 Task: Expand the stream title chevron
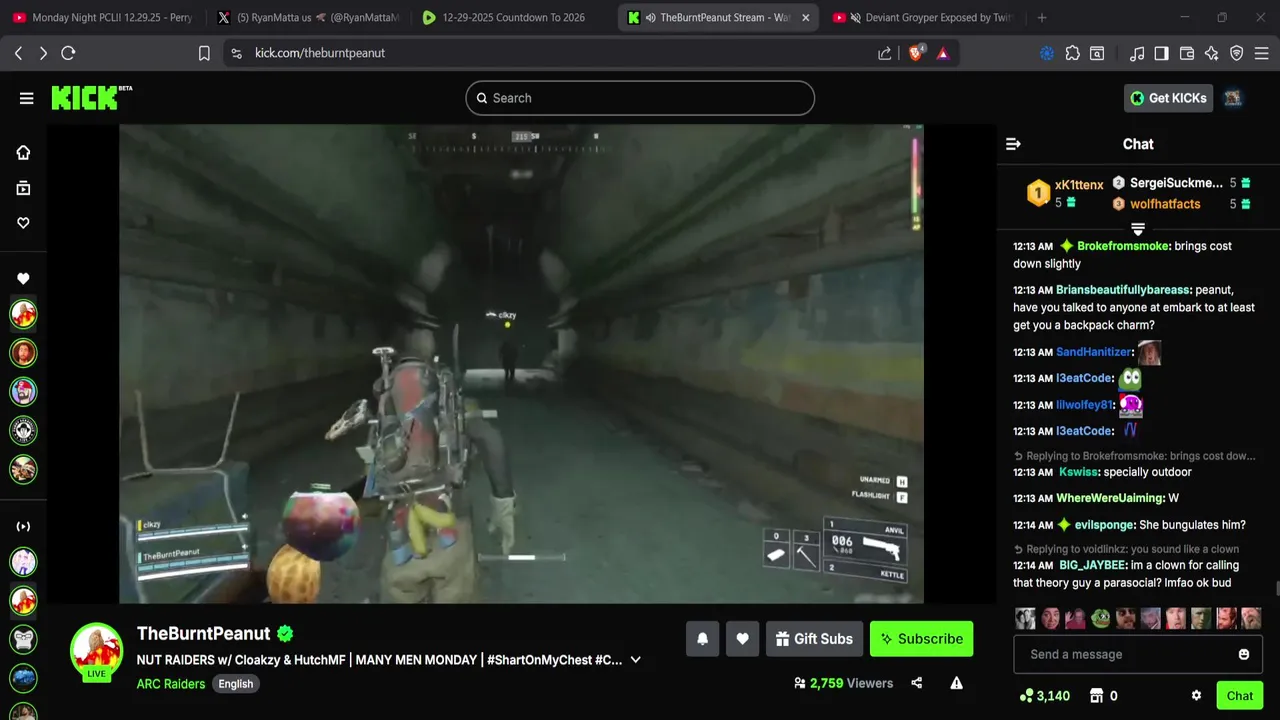635,660
